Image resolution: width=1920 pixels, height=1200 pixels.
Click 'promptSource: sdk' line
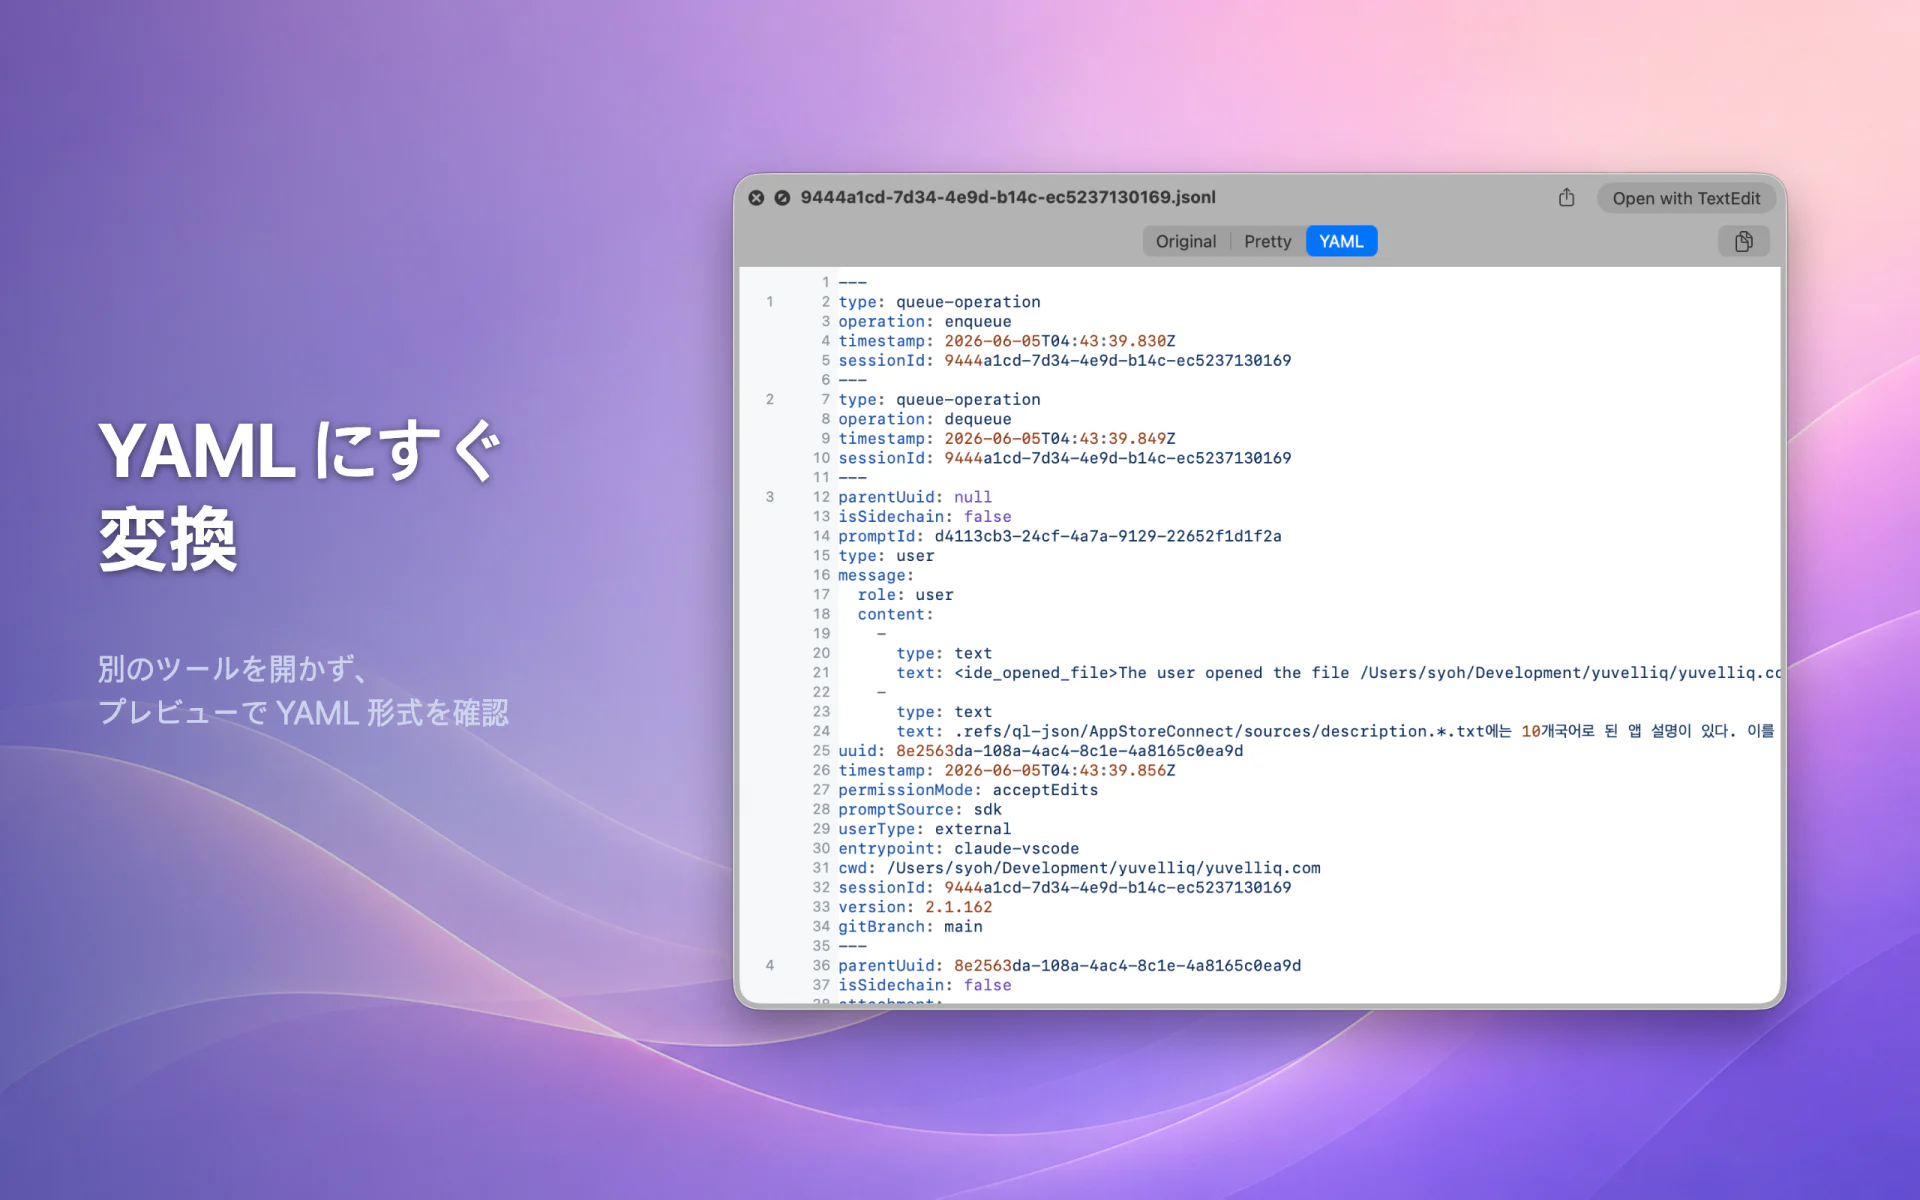(x=920, y=809)
